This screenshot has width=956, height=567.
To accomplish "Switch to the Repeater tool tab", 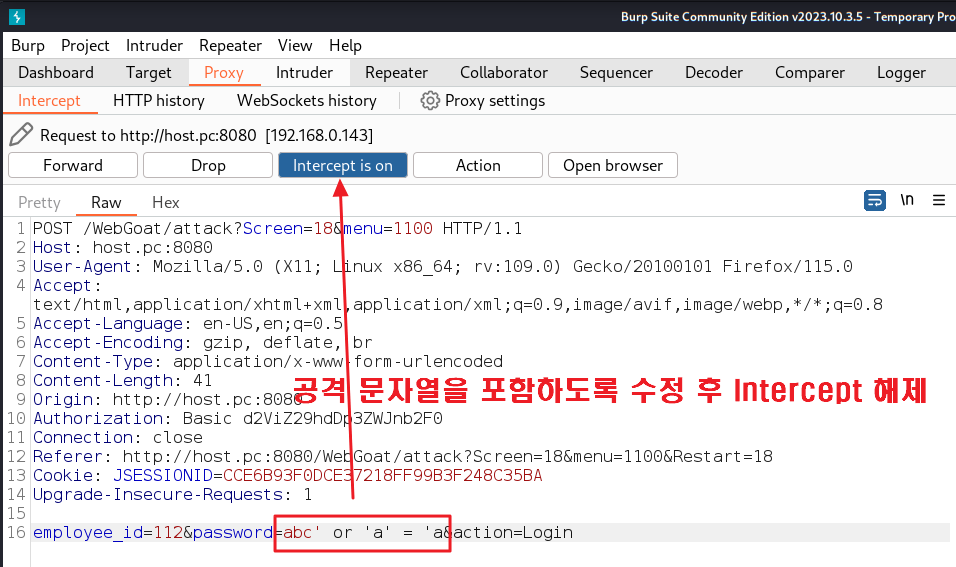I will [x=396, y=73].
